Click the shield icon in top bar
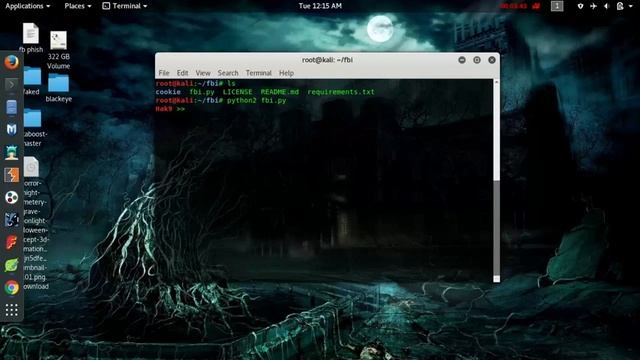Image resolution: width=640 pixels, height=360 pixels. pyautogui.click(x=580, y=6)
